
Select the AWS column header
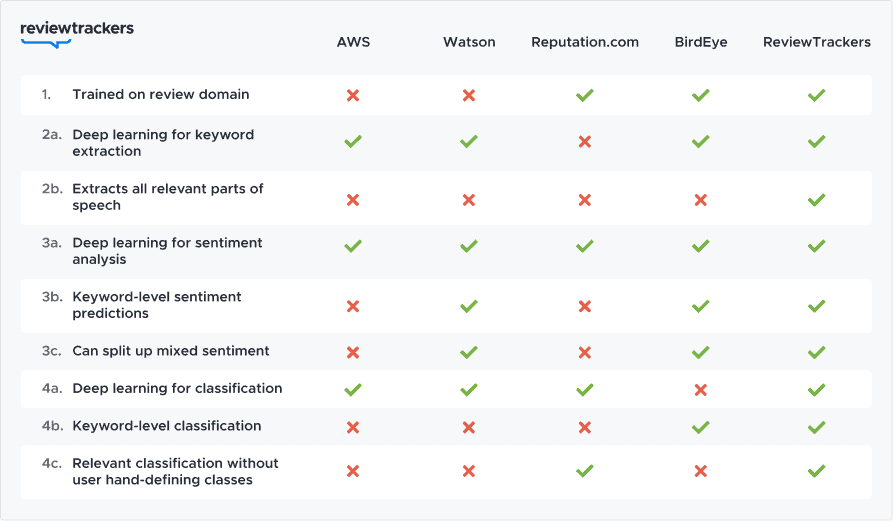353,43
